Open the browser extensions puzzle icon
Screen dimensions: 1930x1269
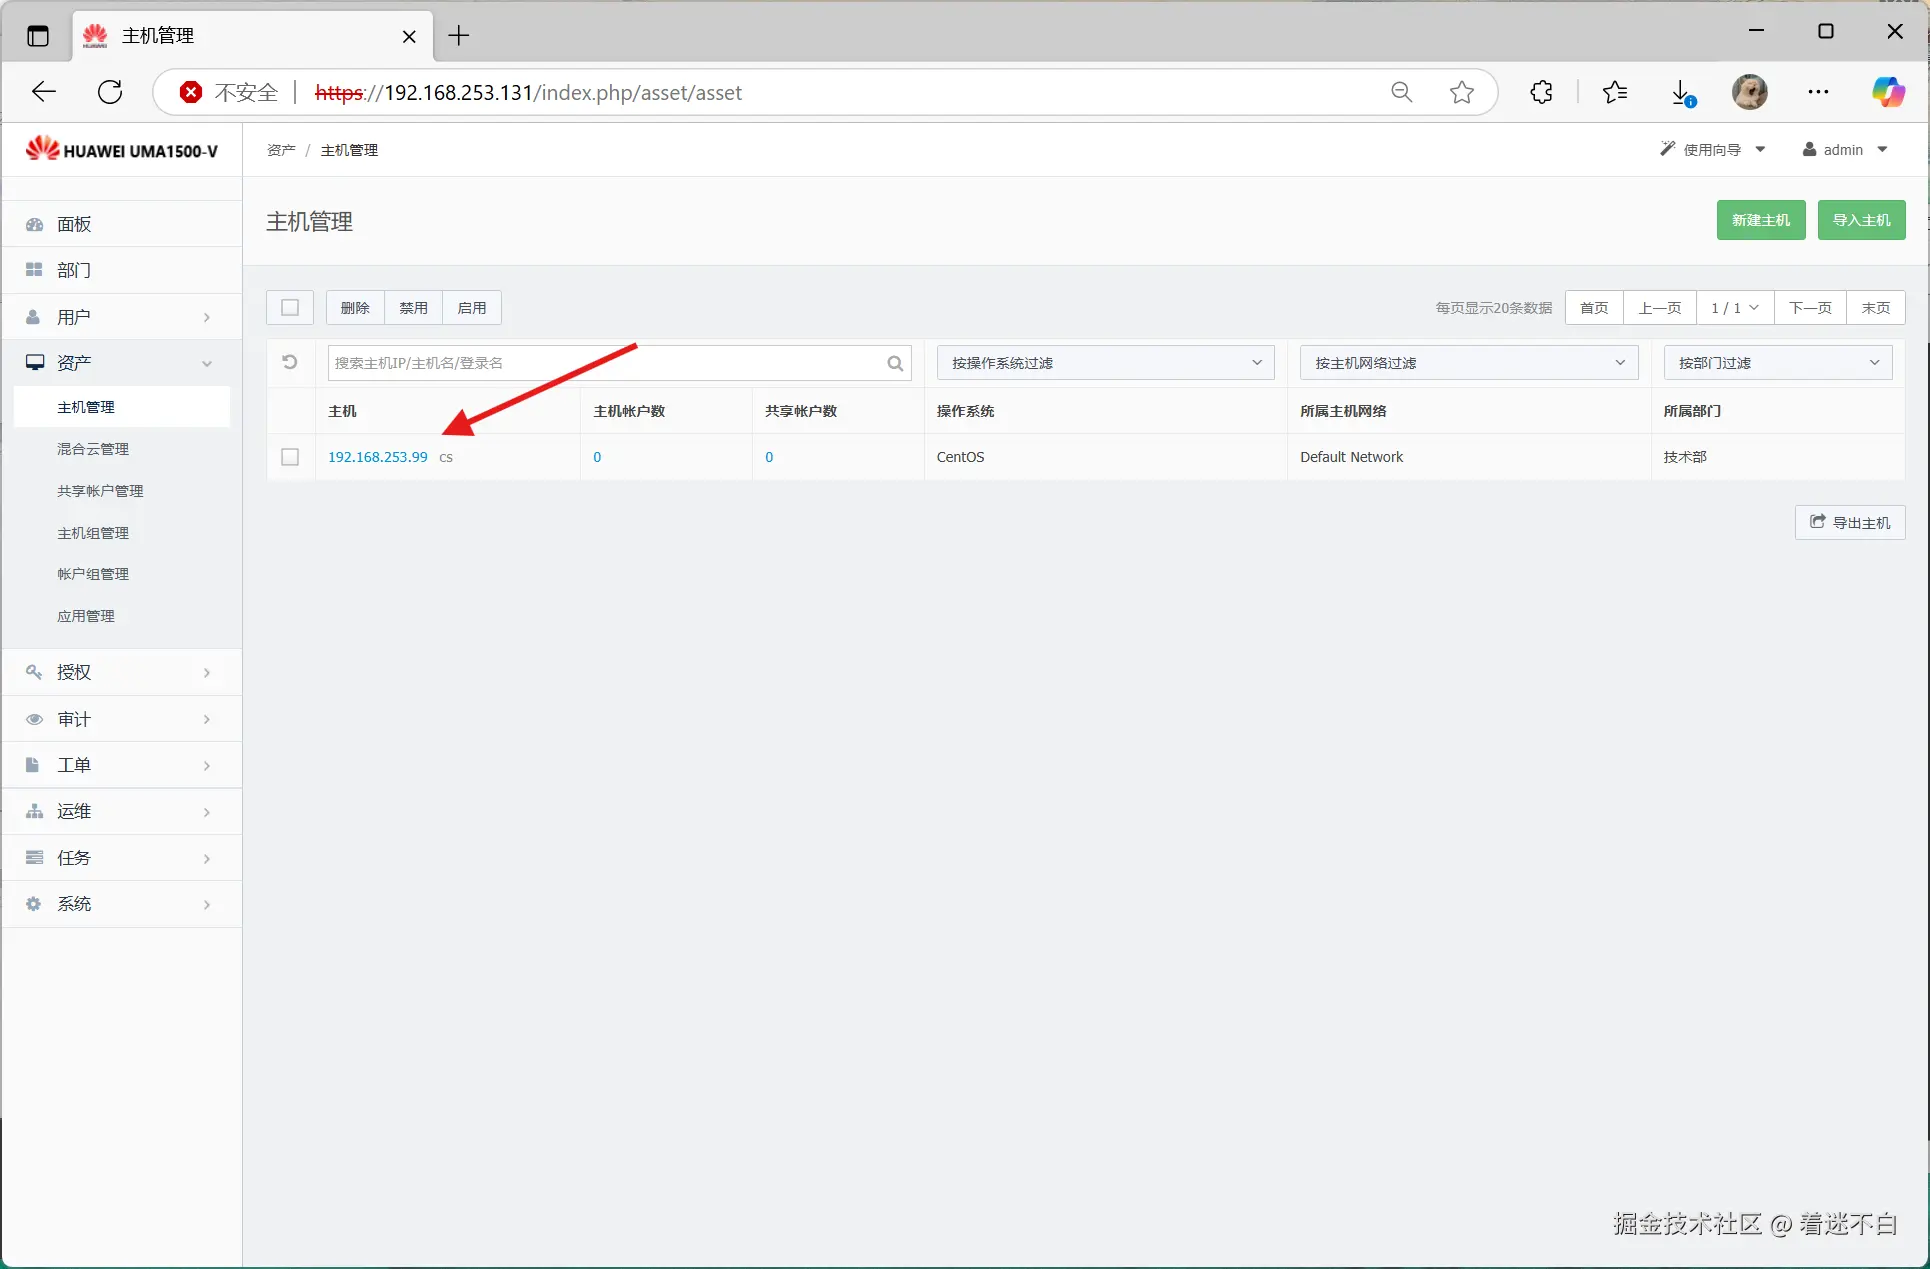click(x=1541, y=92)
